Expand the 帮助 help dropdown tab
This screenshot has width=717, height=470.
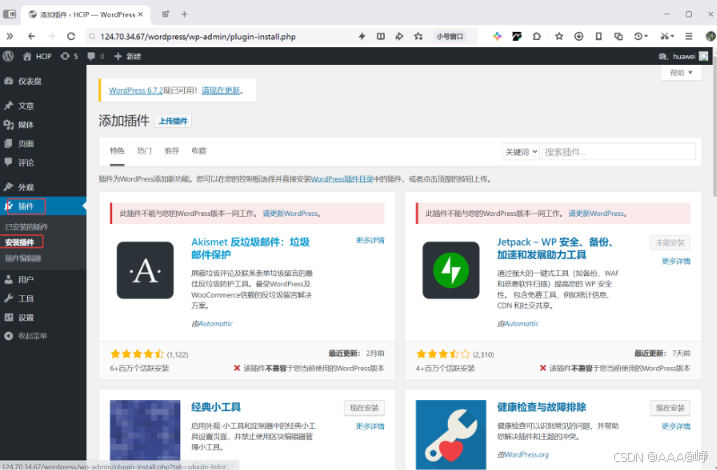click(x=681, y=73)
